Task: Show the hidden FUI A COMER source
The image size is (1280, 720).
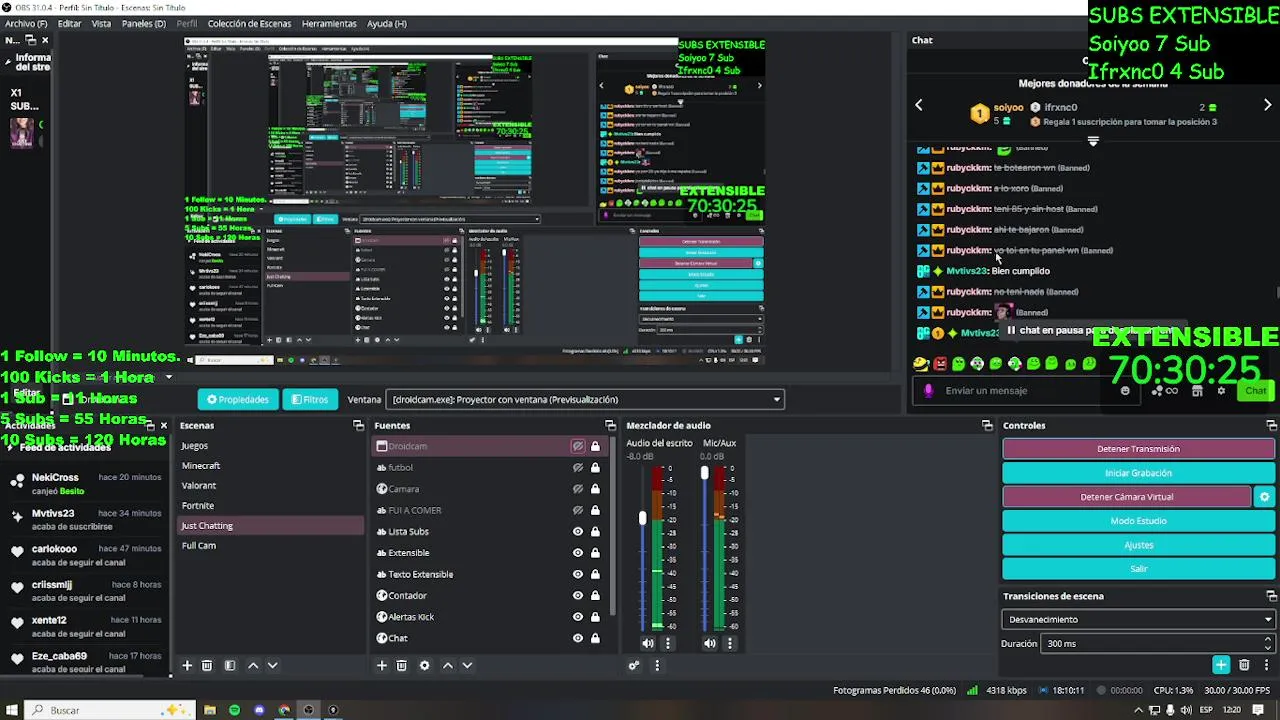Action: point(578,510)
